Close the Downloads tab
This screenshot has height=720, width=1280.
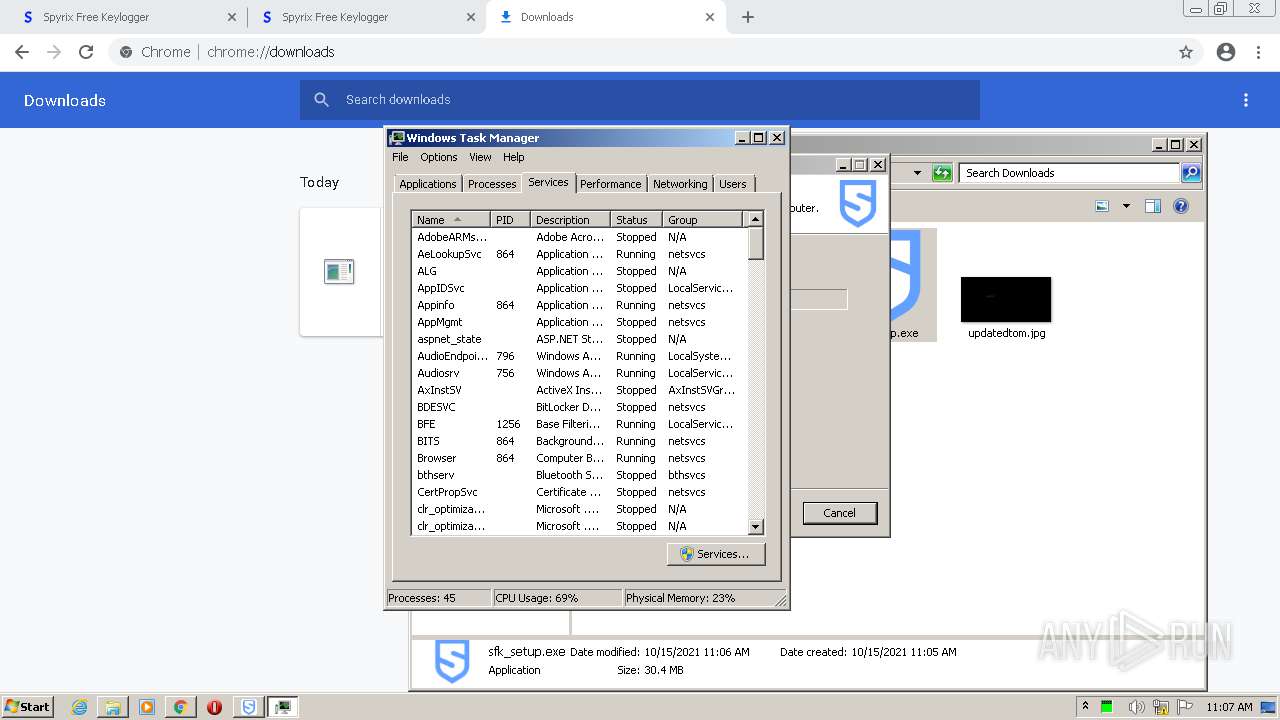710,17
